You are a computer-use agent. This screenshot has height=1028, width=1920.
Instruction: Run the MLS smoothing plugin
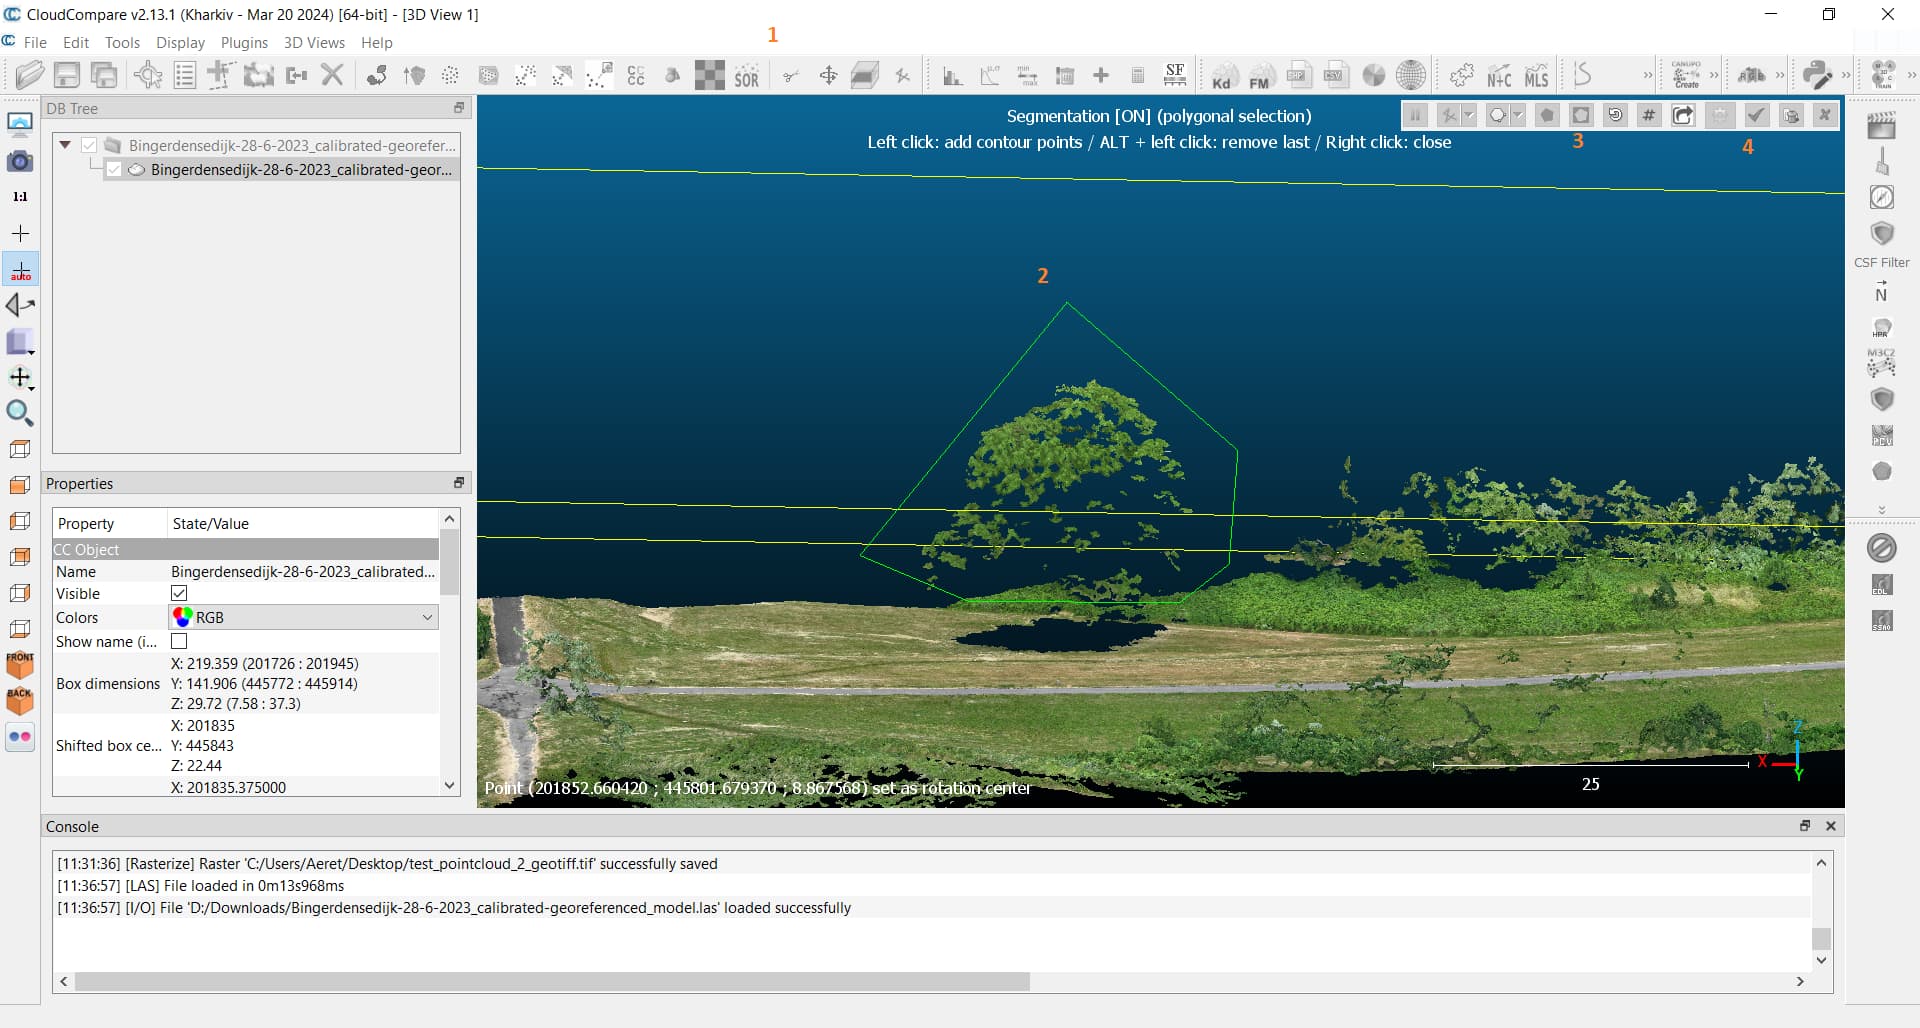pos(1537,75)
